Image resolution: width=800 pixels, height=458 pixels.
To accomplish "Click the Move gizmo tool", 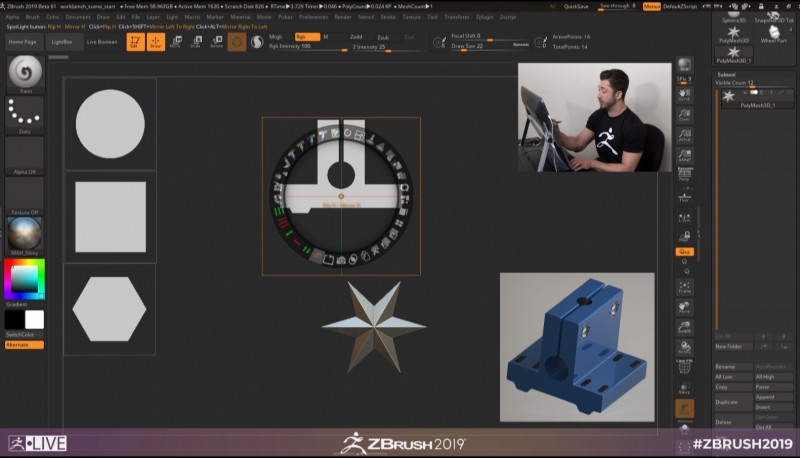I will [176, 41].
